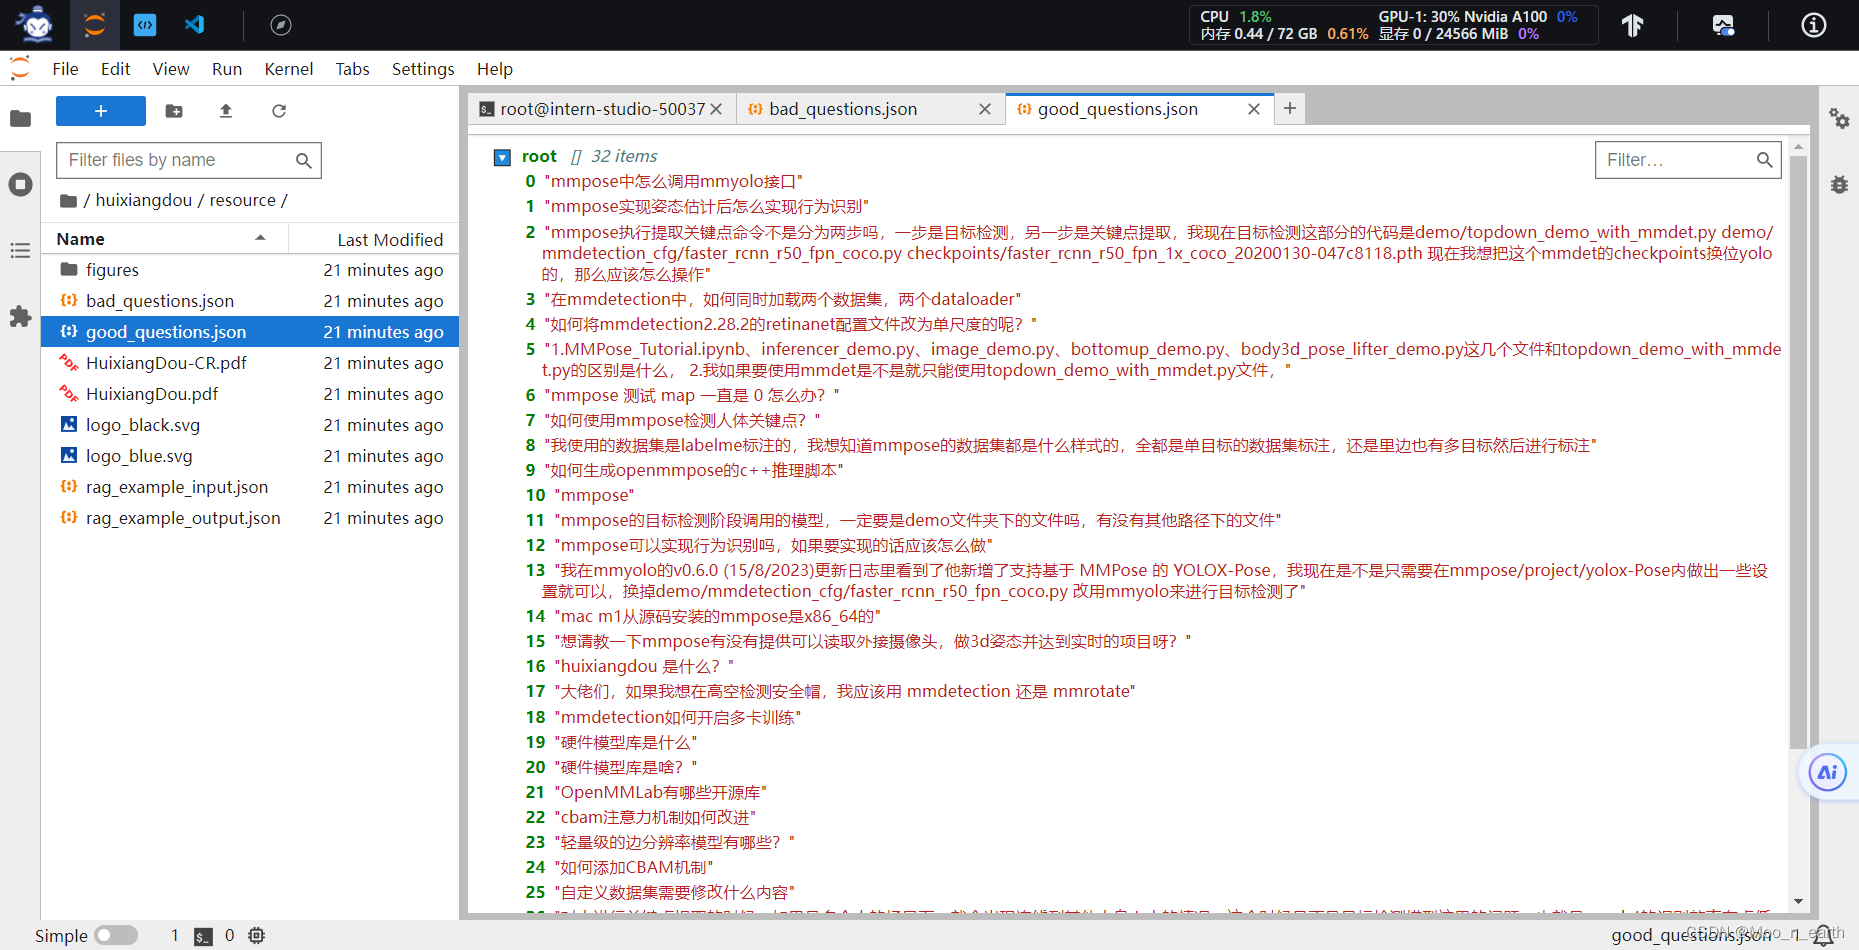The height and width of the screenshot is (950, 1859).
Task: Select logo_black.svg file
Action: [250, 425]
